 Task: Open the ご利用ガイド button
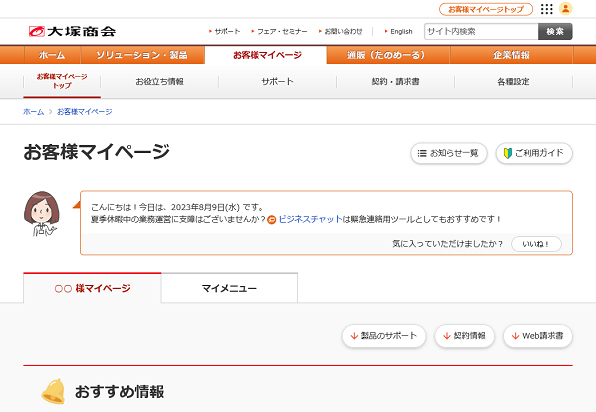[x=534, y=153]
